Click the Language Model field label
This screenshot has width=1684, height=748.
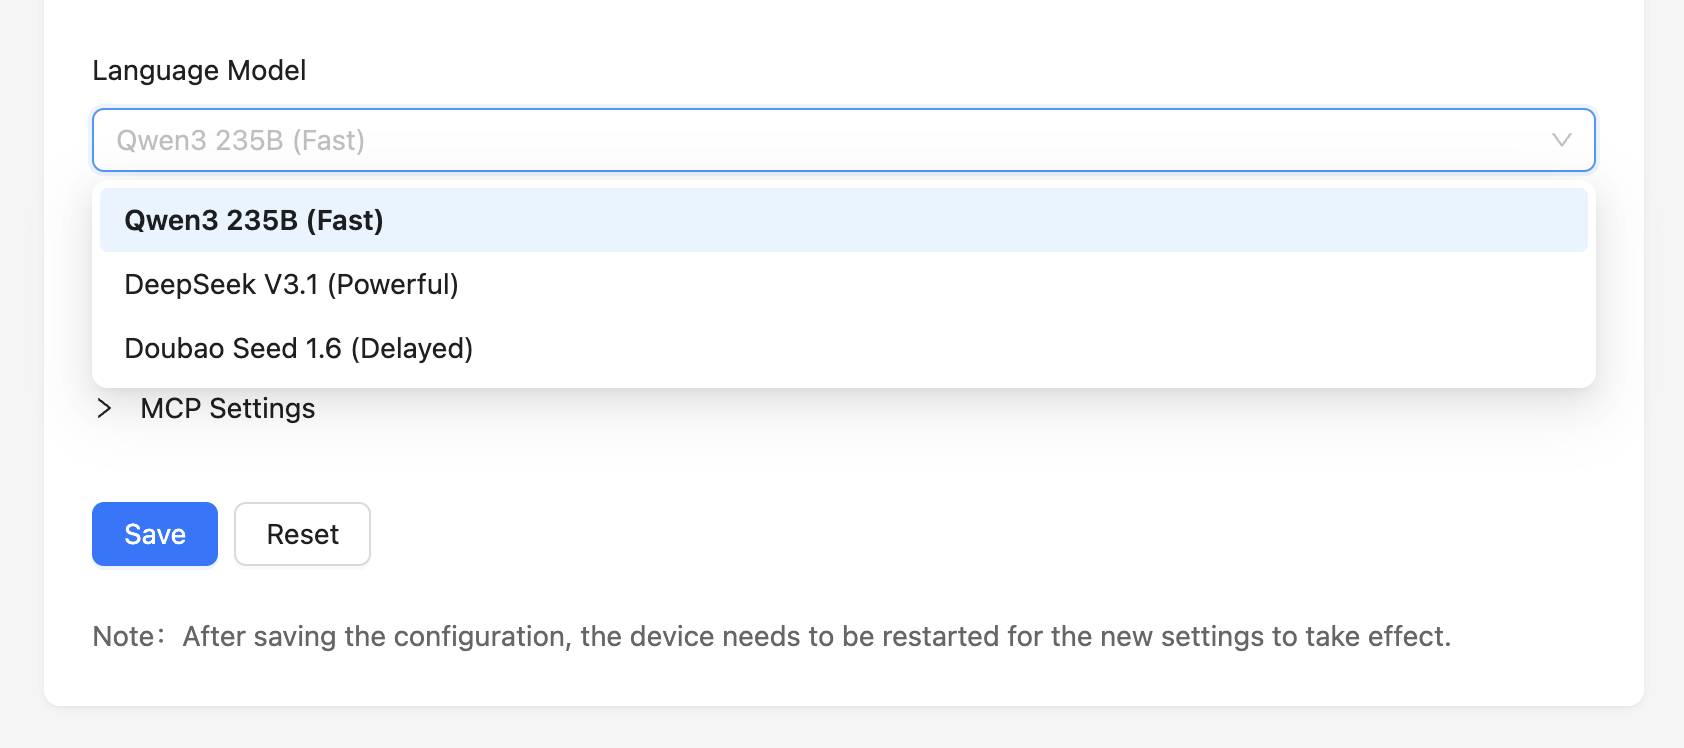199,70
